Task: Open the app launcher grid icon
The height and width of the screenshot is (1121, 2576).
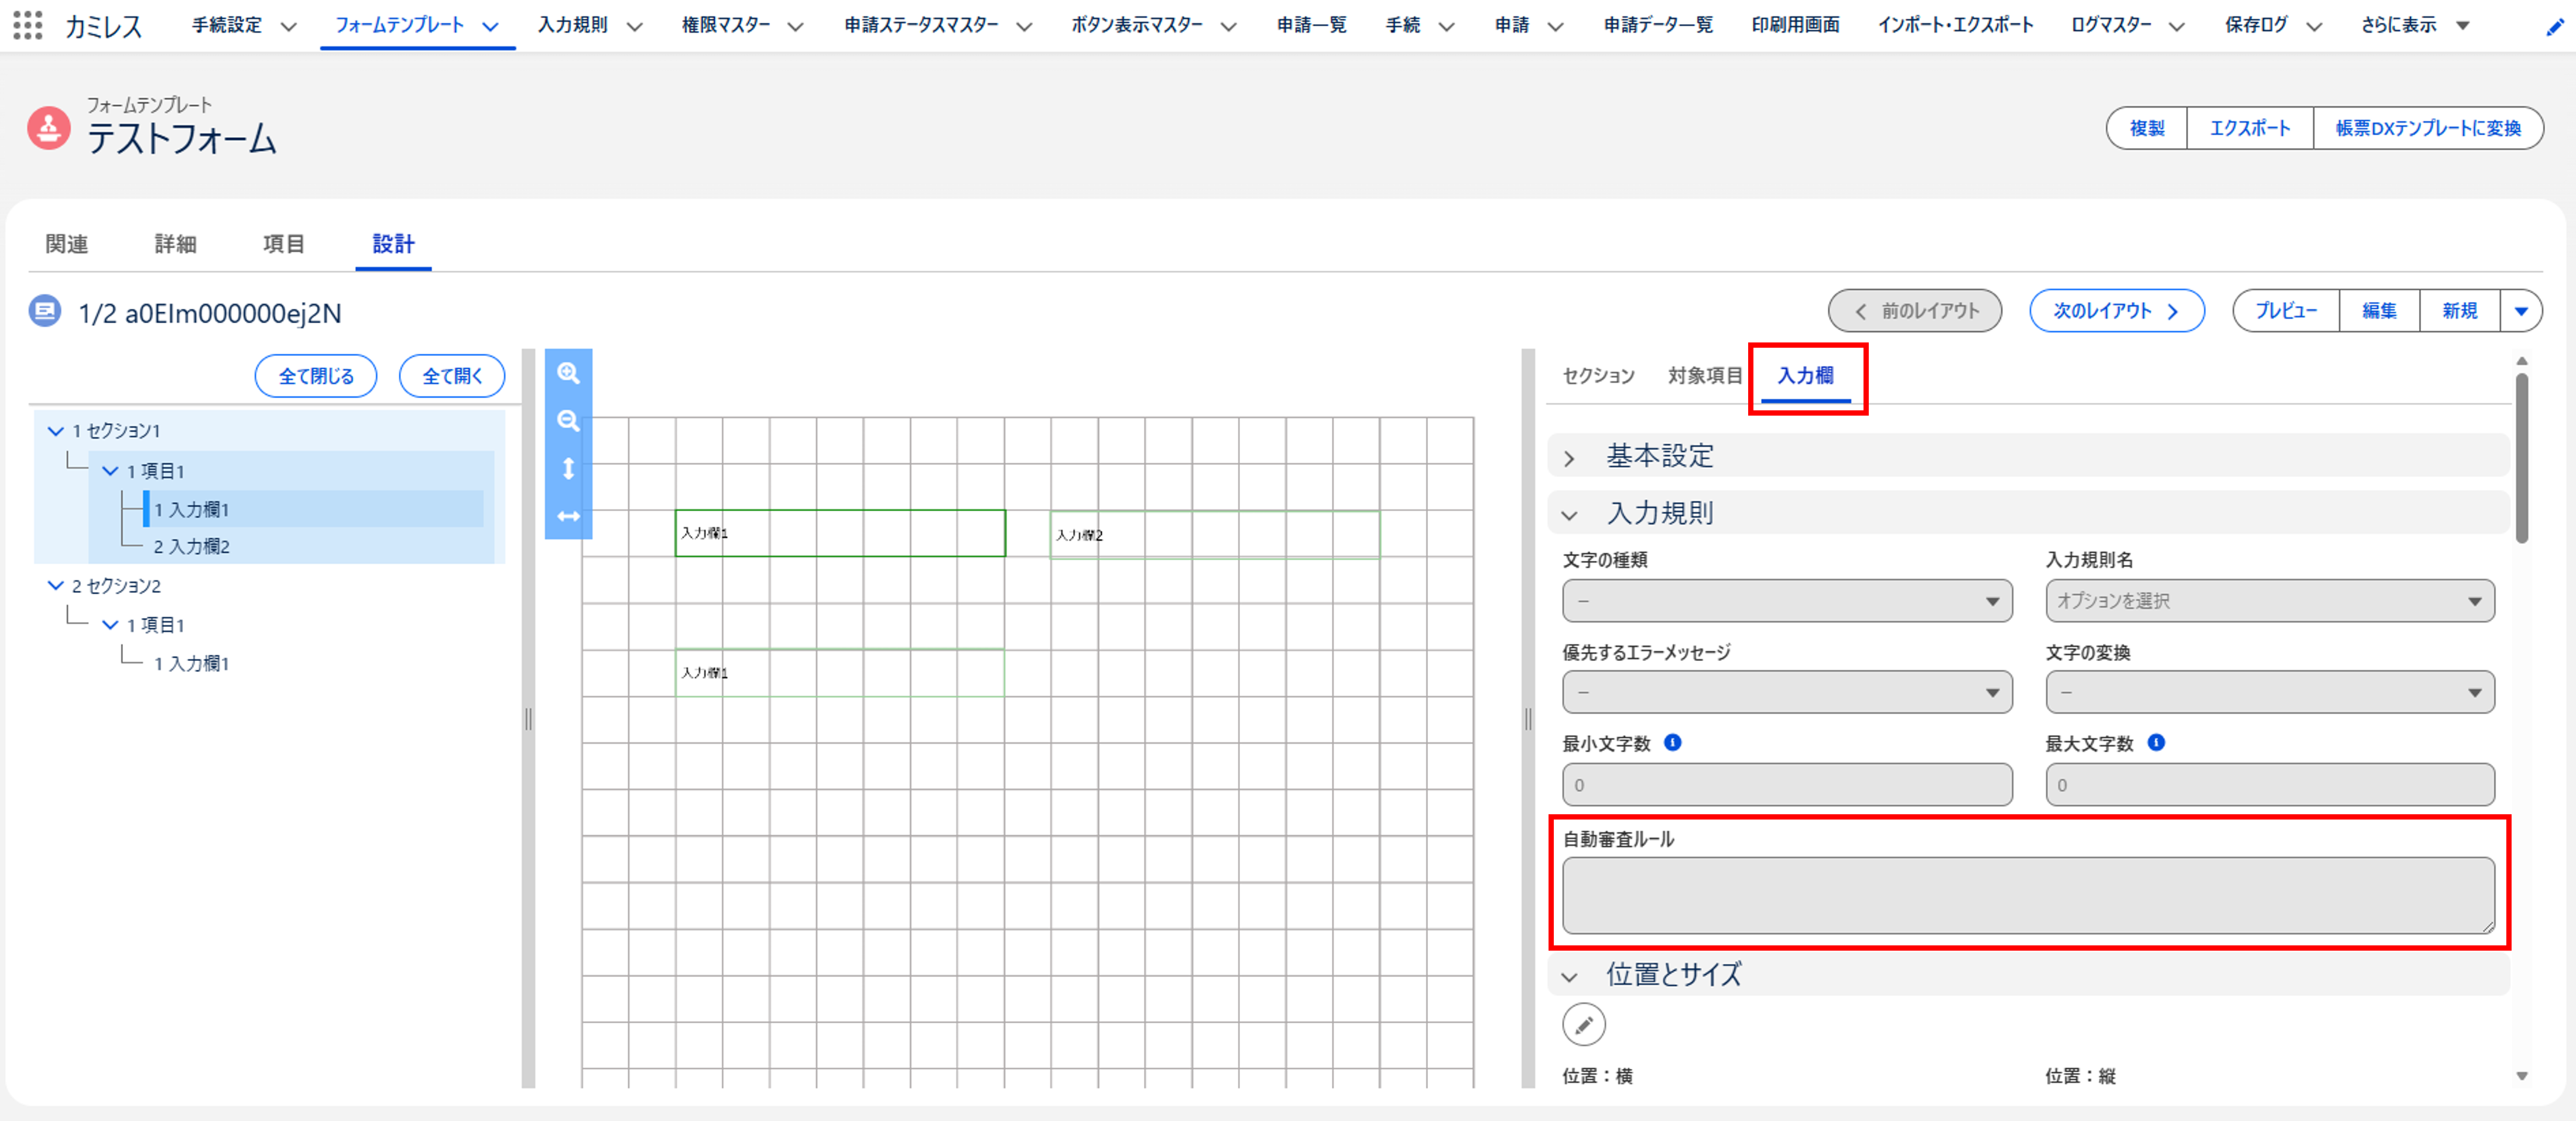Action: (x=27, y=25)
